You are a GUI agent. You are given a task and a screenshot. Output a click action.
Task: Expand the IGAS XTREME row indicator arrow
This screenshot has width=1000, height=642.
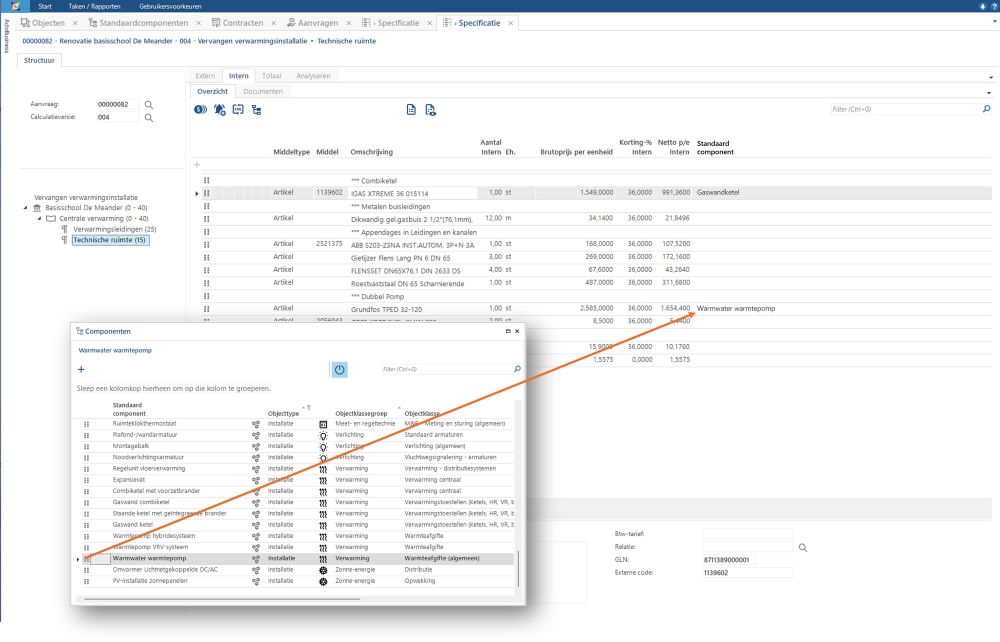[196, 193]
